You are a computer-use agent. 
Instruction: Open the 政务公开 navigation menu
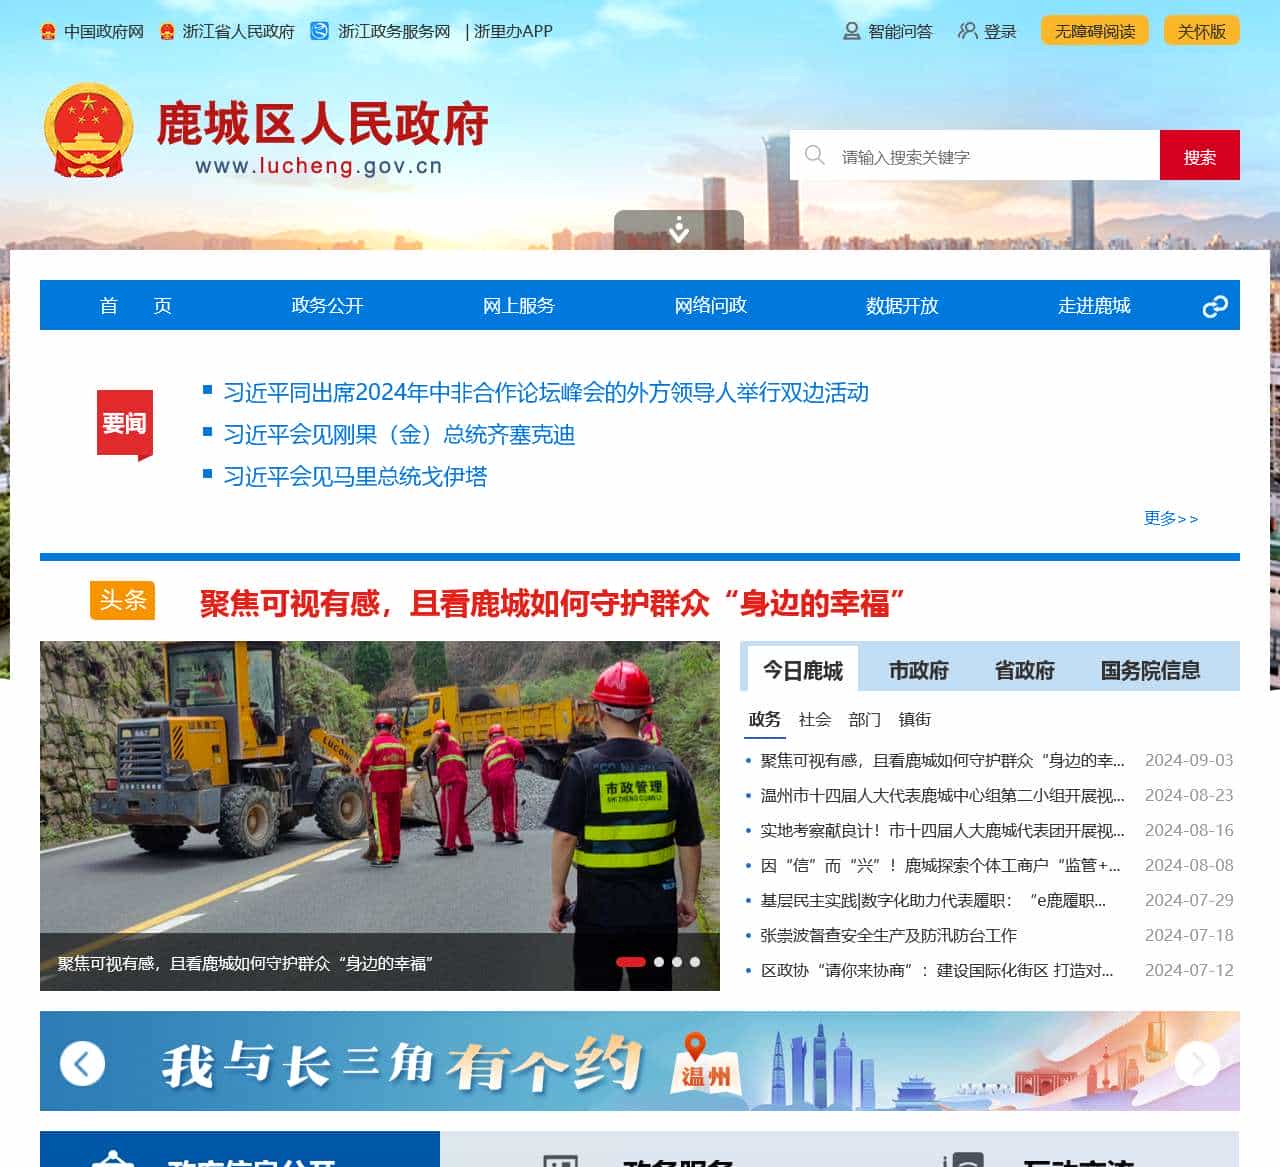point(326,306)
